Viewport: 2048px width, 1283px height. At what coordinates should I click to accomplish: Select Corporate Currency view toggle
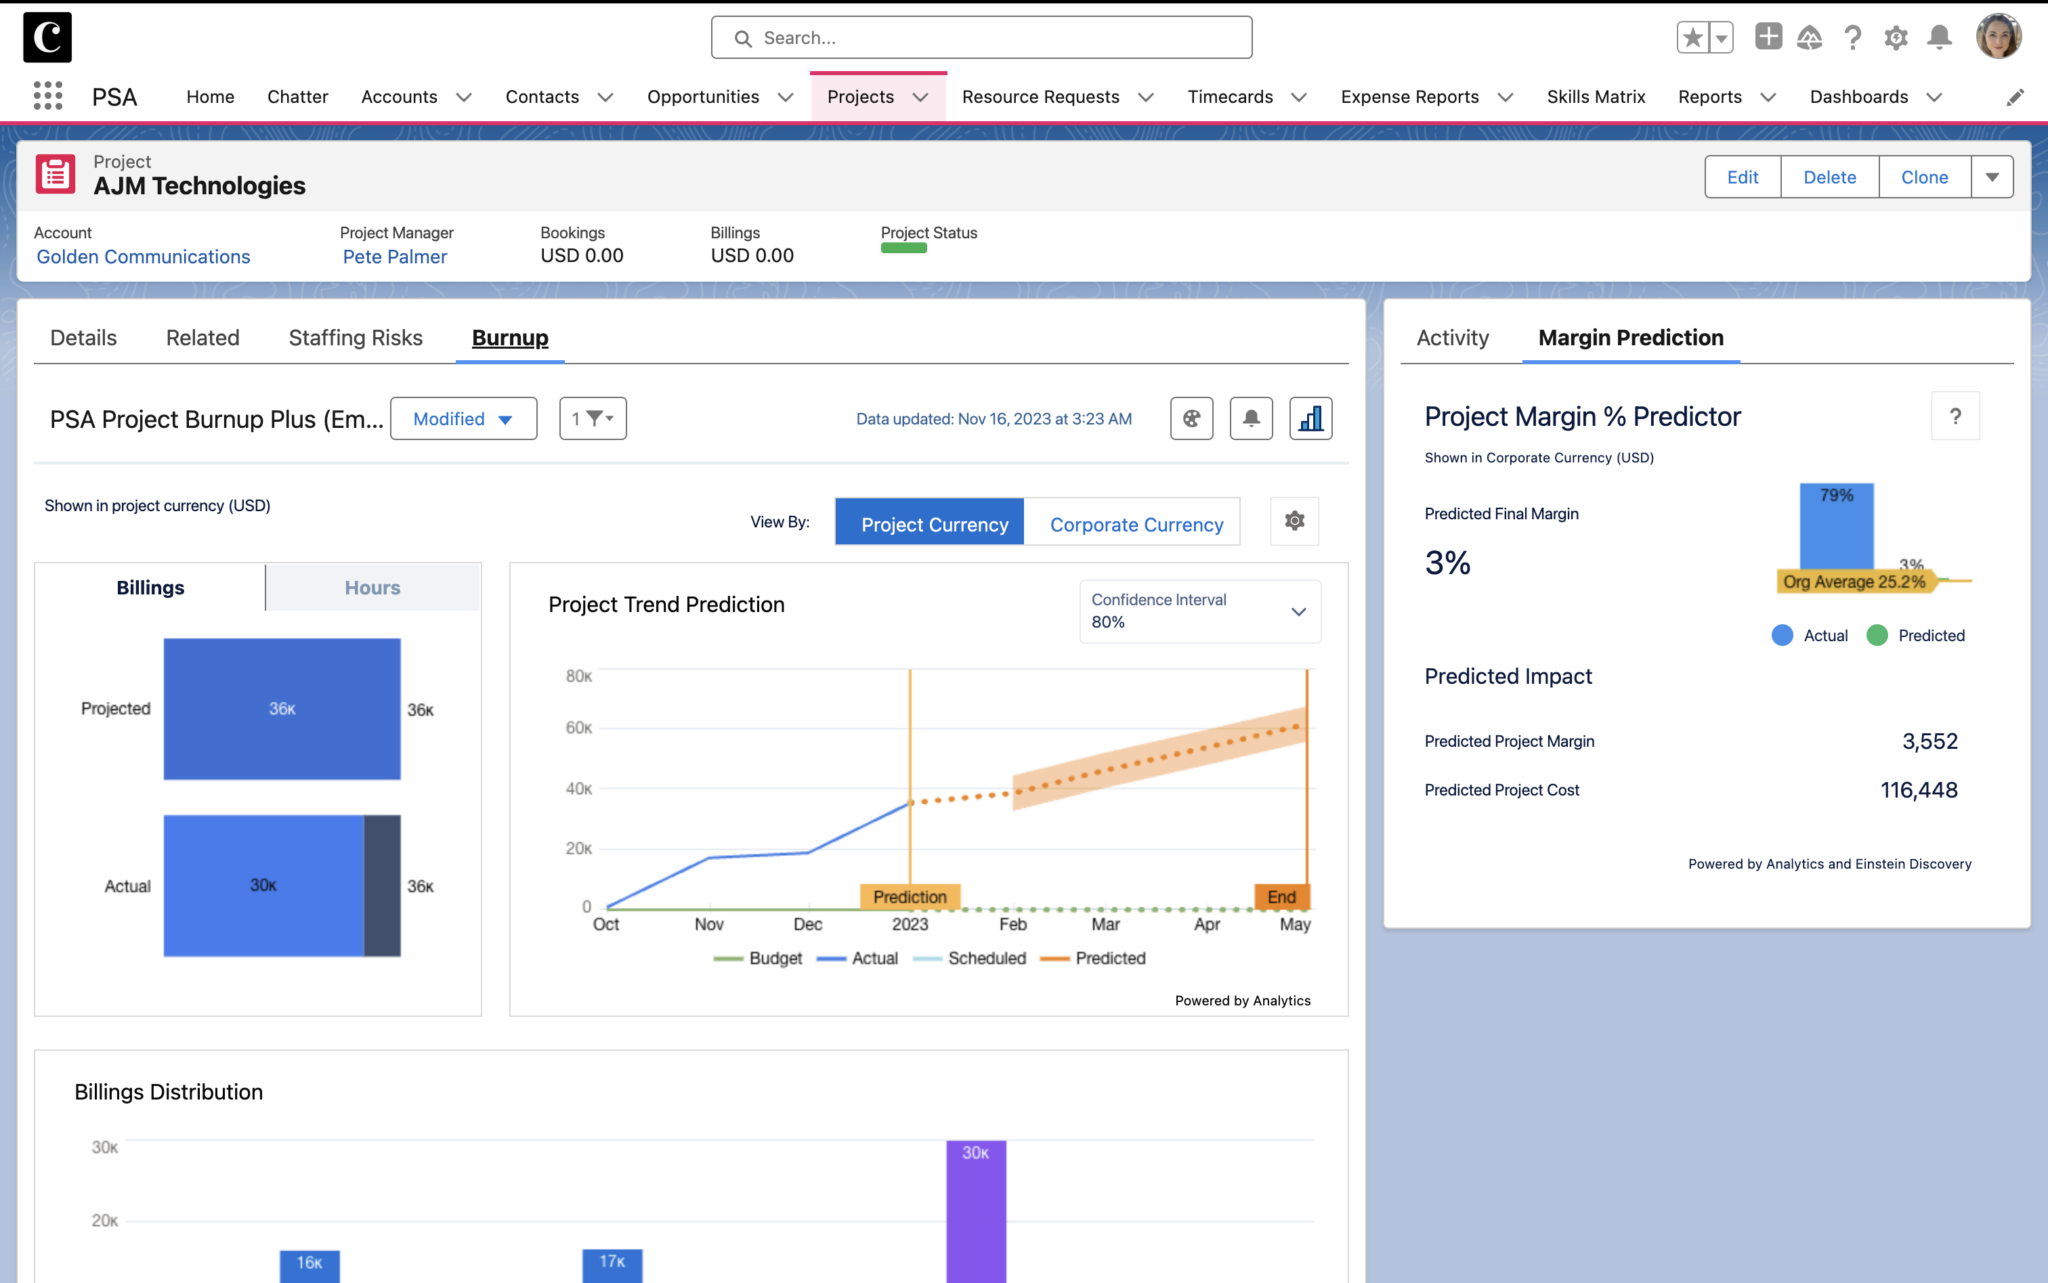click(1135, 523)
